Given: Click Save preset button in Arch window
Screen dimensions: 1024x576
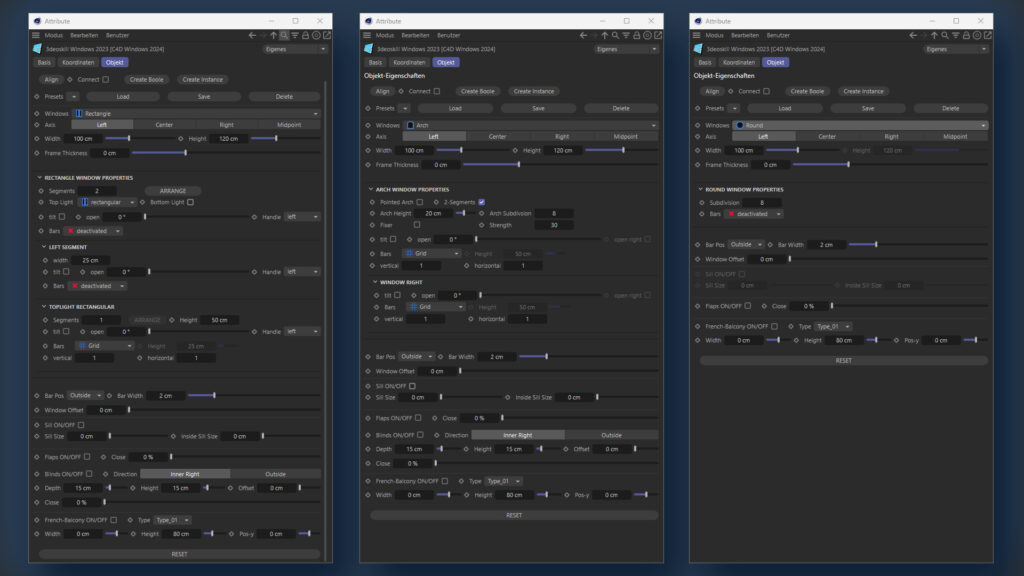Looking at the screenshot, I should pos(538,108).
